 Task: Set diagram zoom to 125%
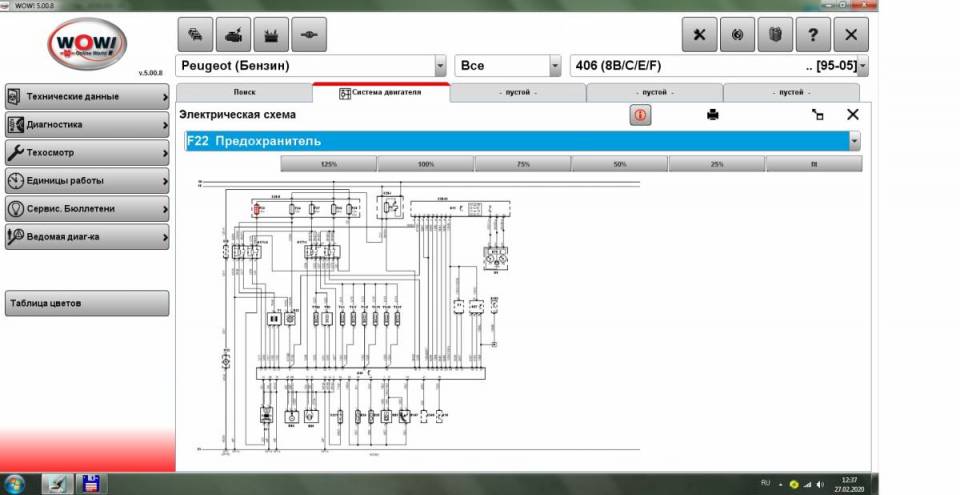(x=328, y=164)
